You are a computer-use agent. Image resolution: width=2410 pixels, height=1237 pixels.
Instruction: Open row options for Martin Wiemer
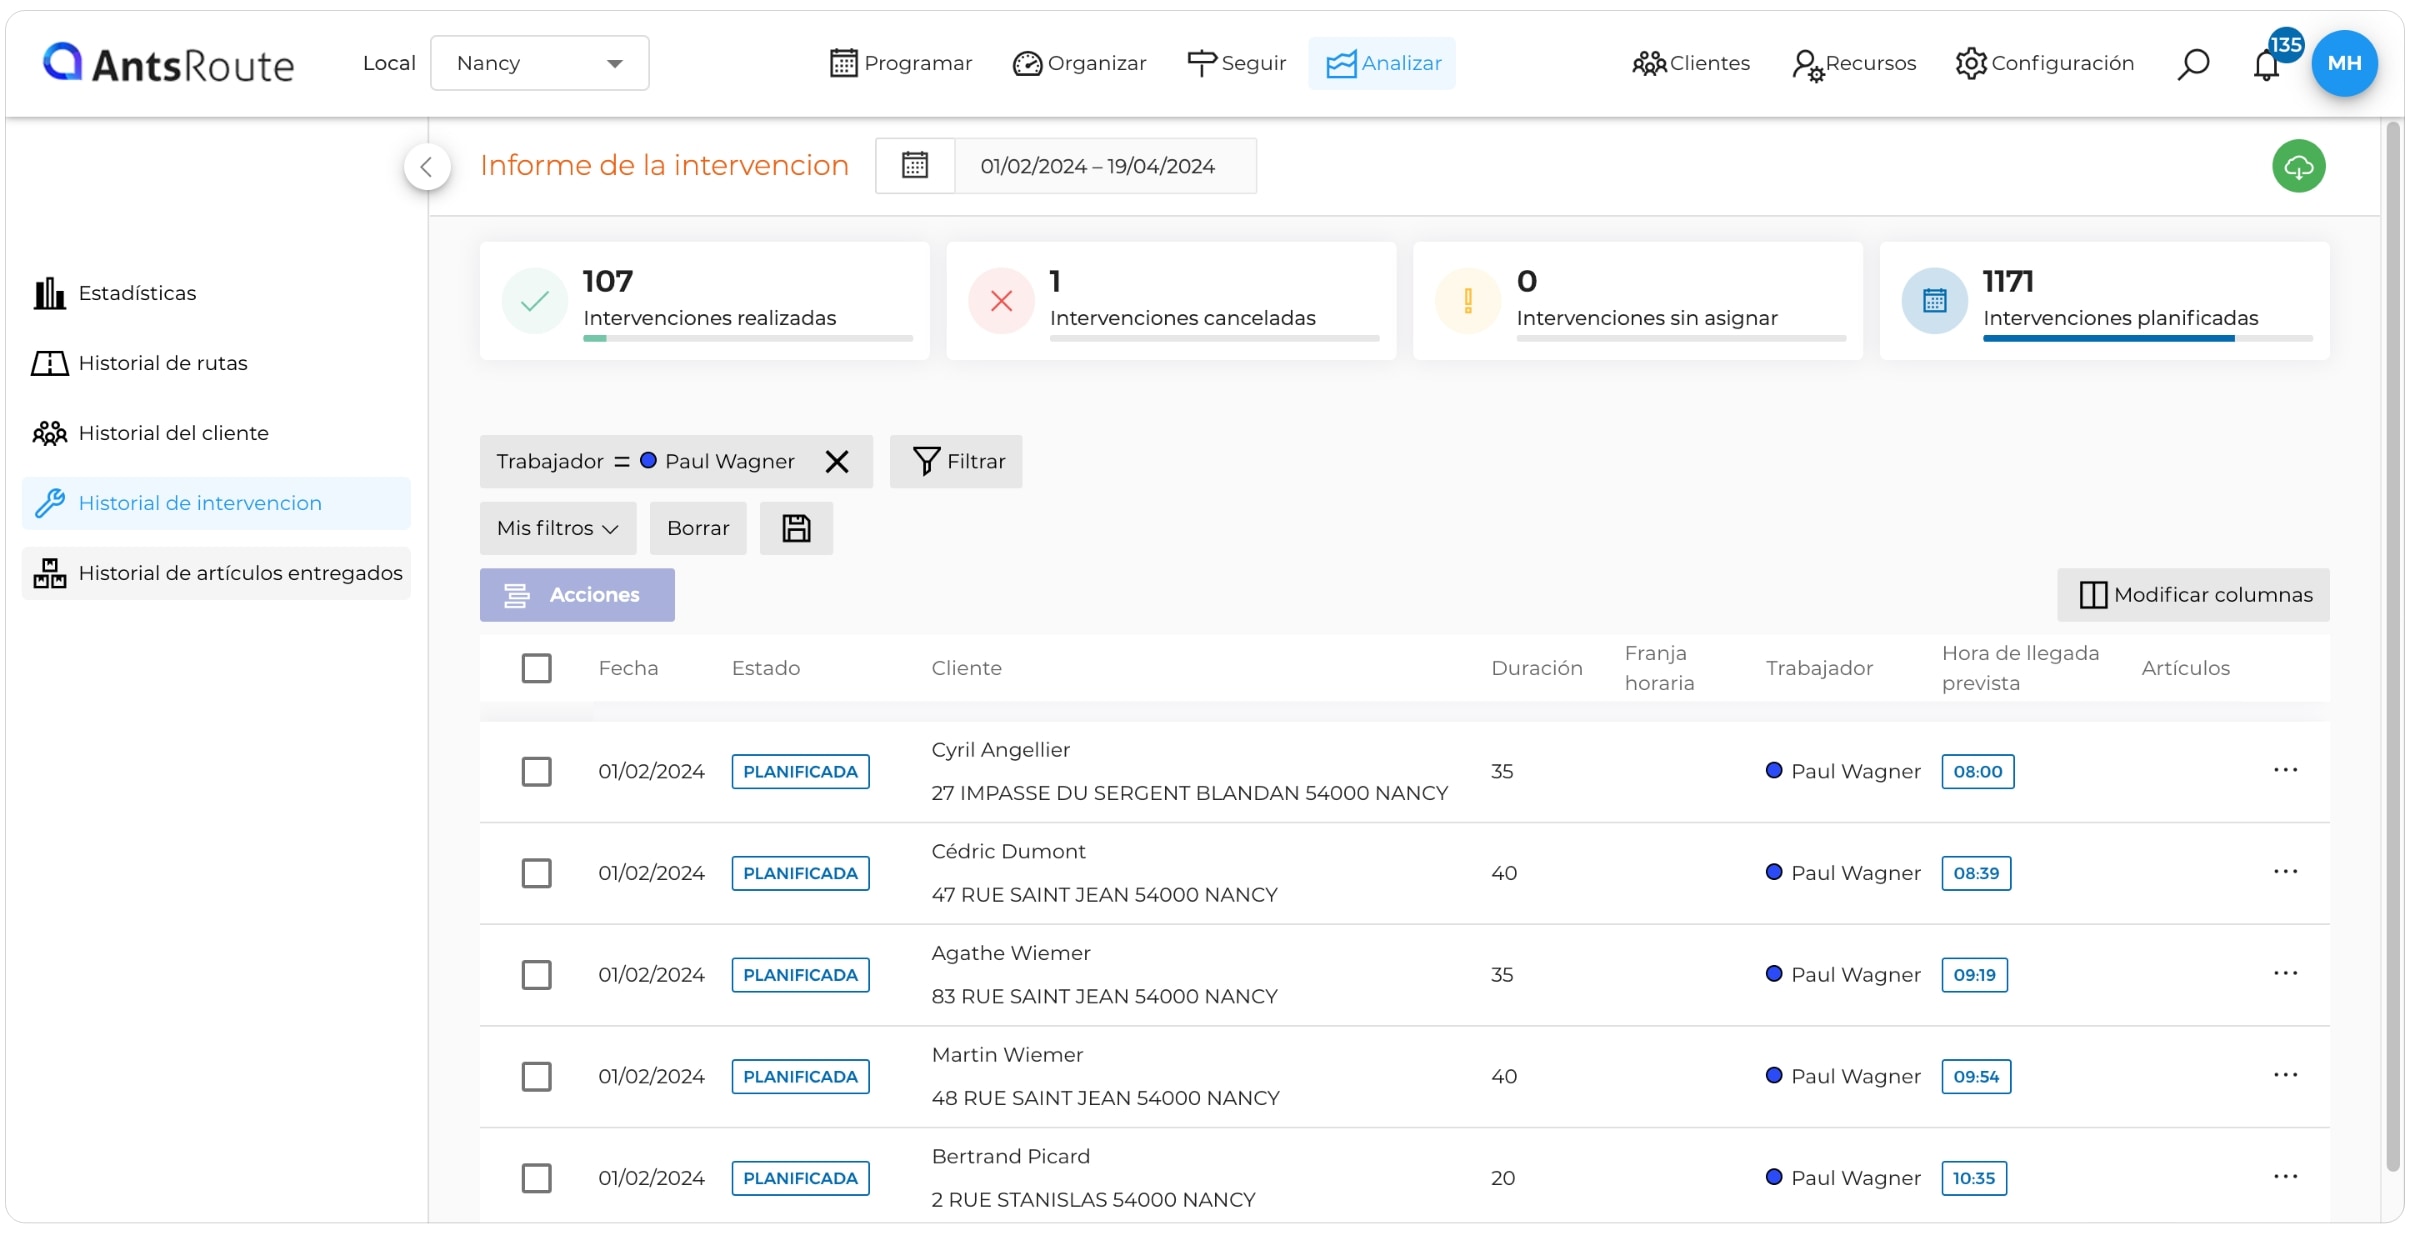tap(2285, 1075)
